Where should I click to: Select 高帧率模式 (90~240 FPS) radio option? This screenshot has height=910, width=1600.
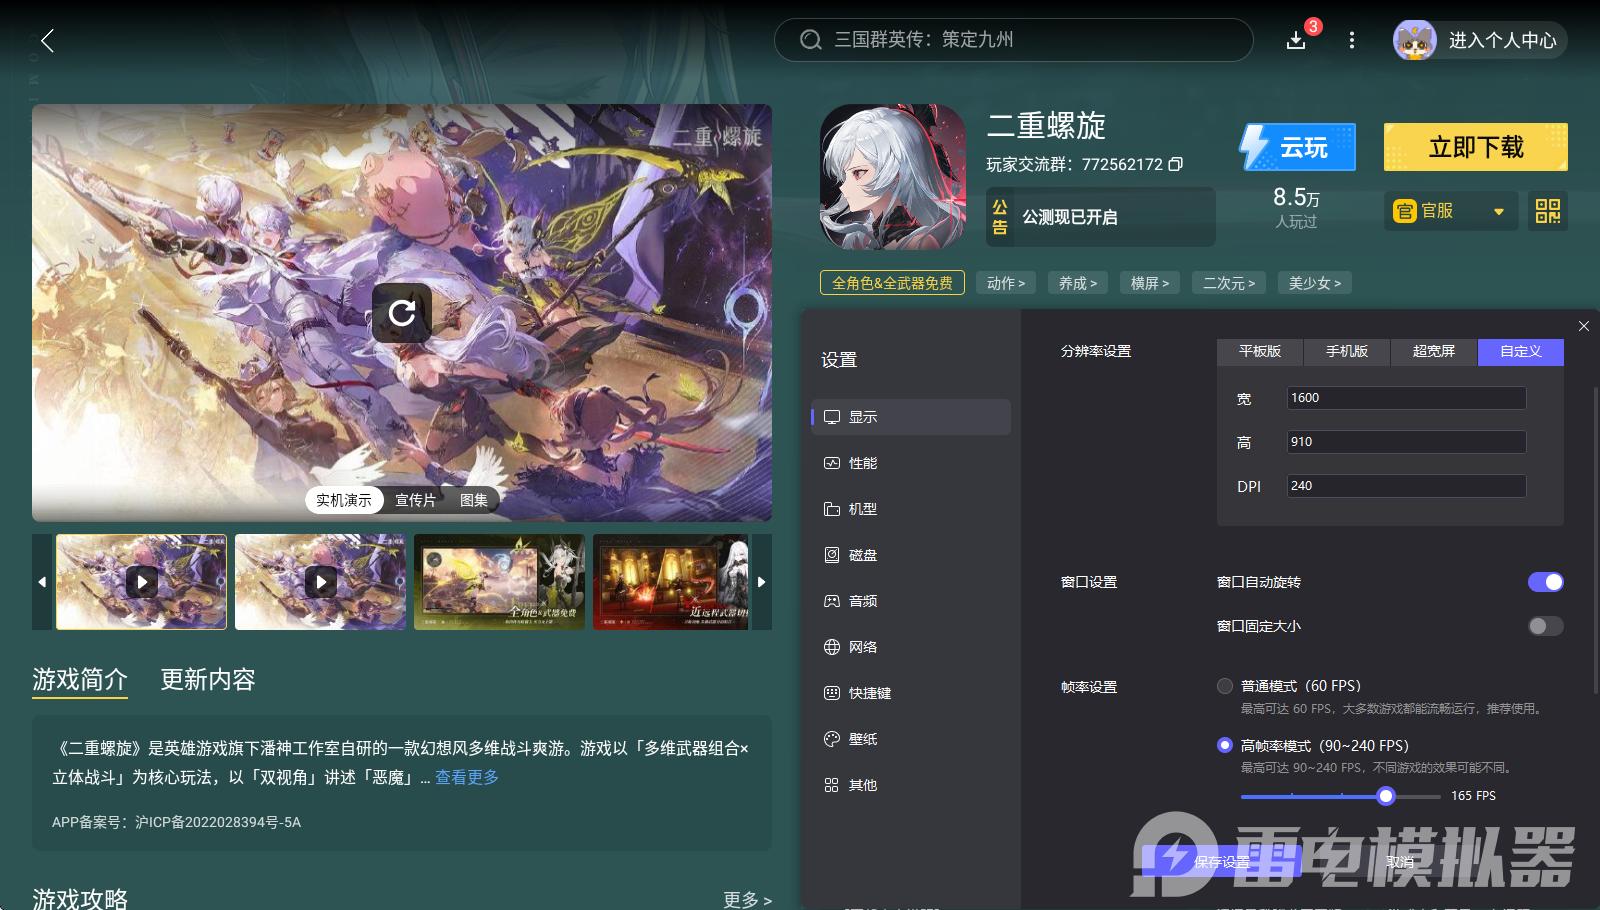tap(1225, 746)
